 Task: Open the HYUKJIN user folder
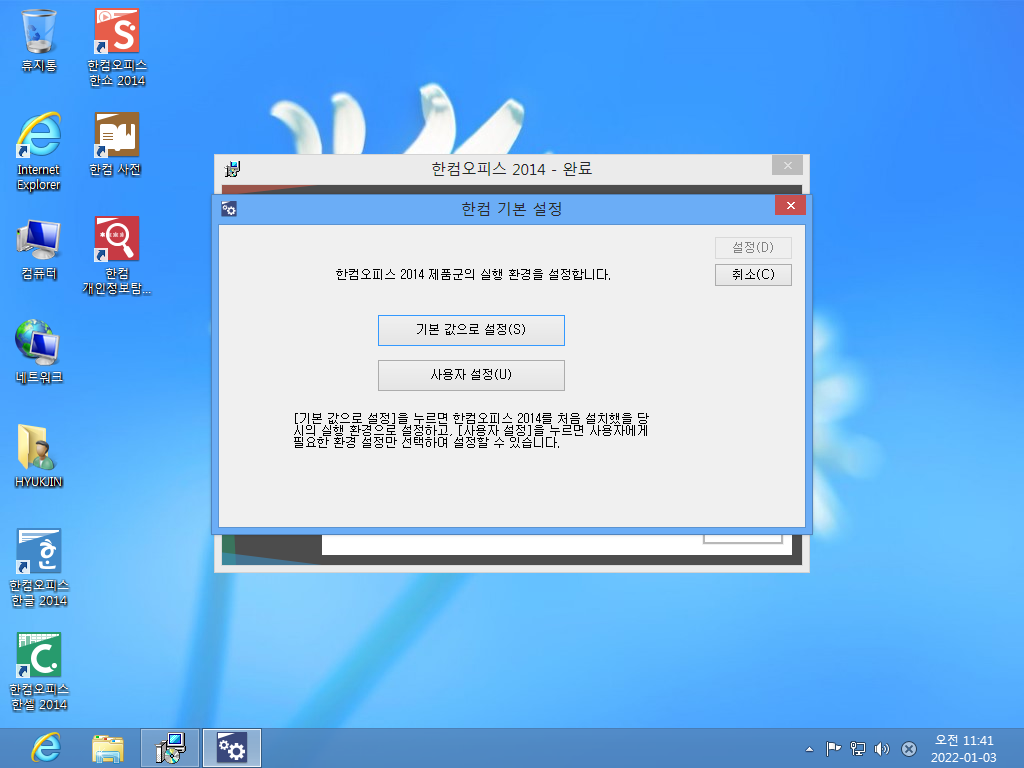tap(39, 456)
